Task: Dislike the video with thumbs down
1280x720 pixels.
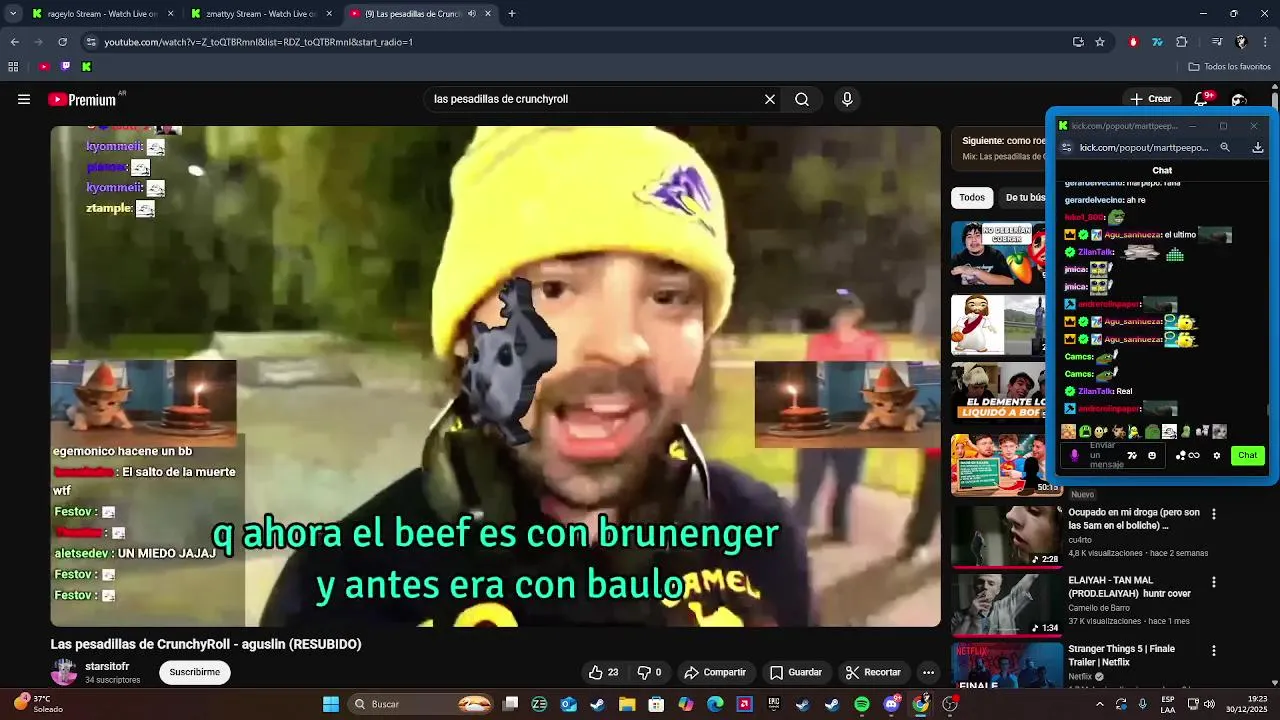Action: coord(650,672)
